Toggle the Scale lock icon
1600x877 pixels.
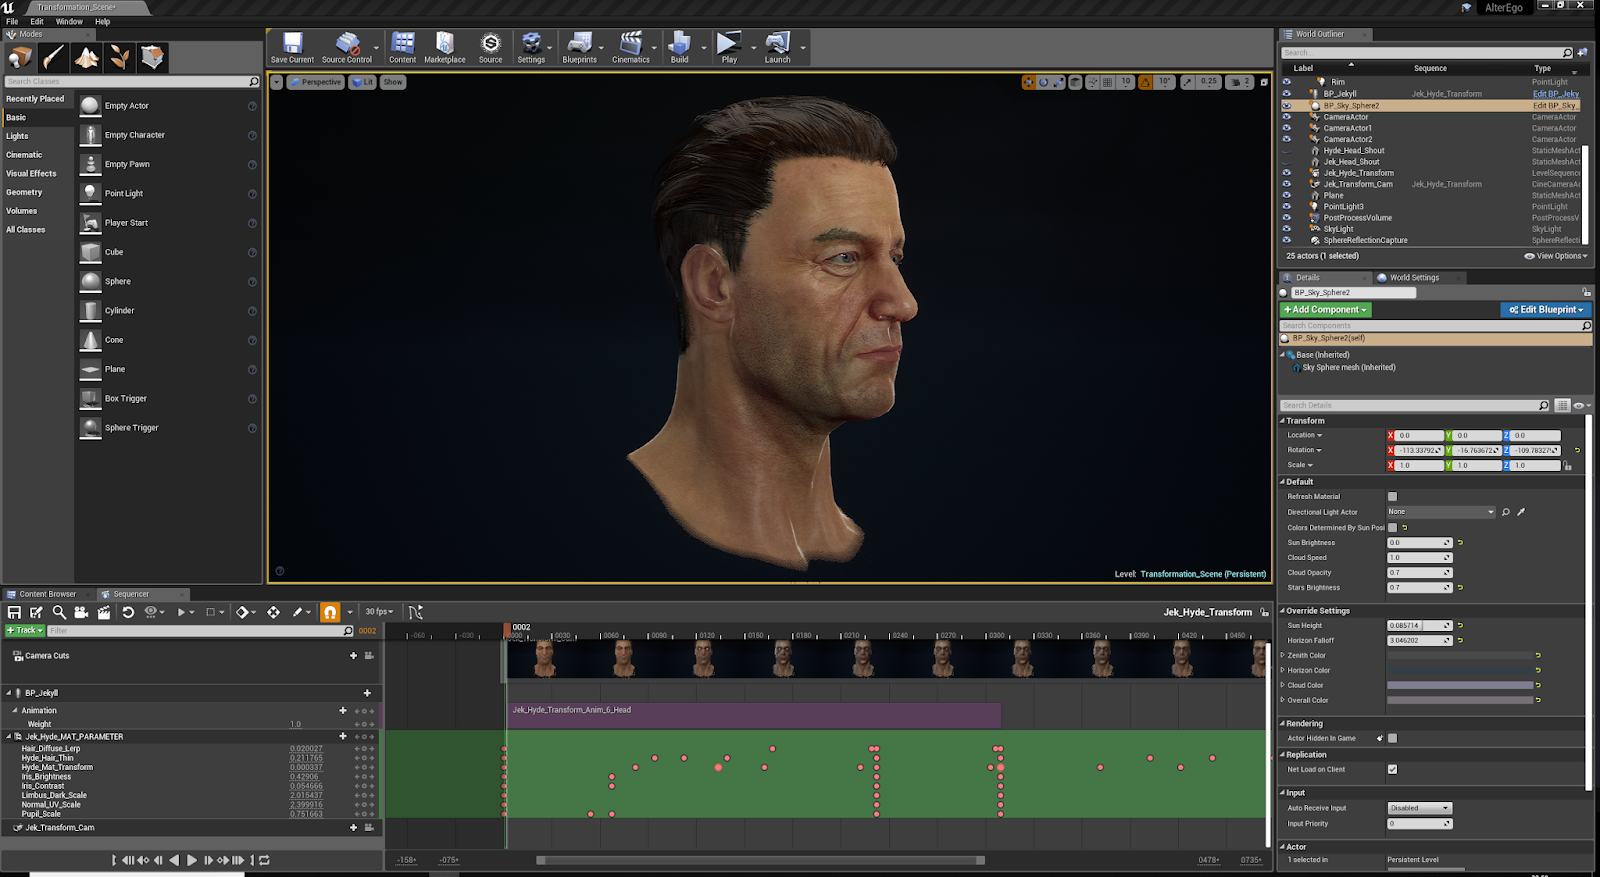(x=1567, y=466)
